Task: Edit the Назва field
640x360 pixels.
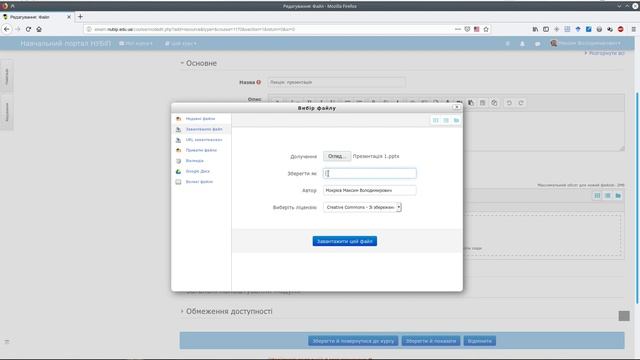Action: (x=336, y=82)
